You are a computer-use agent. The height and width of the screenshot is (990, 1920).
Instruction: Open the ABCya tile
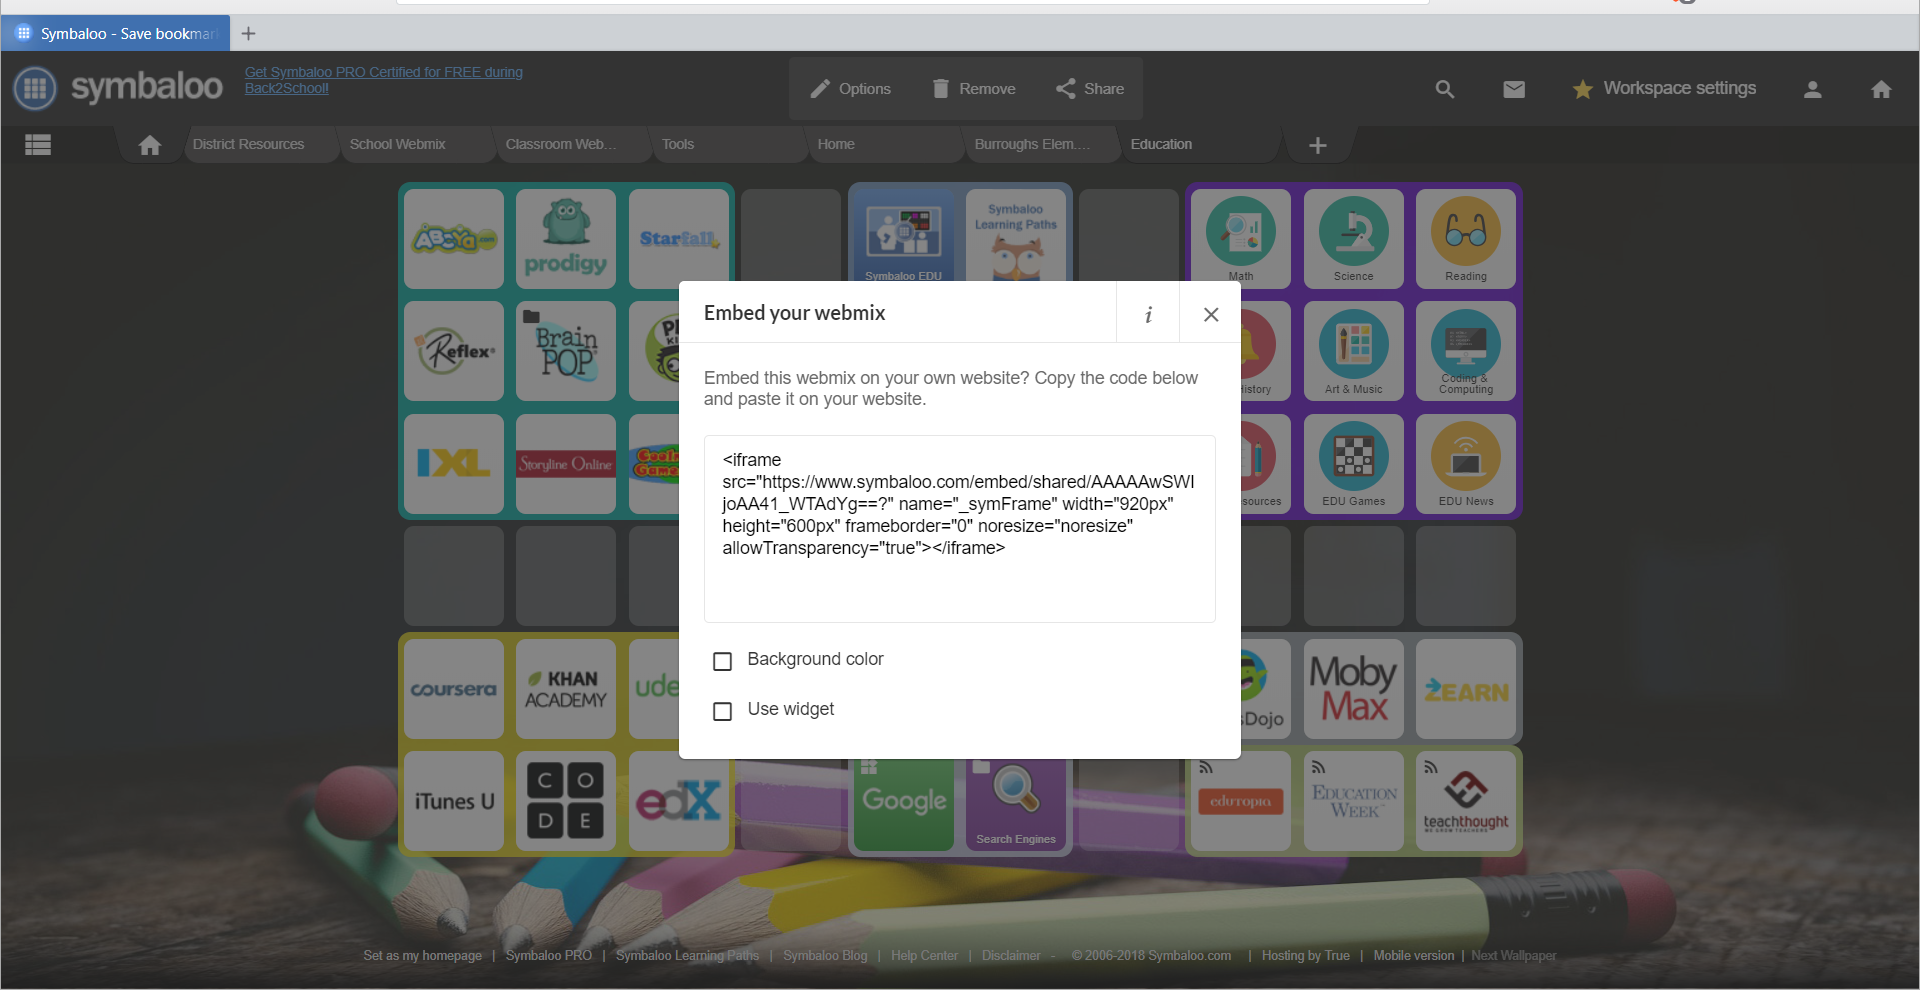454,239
